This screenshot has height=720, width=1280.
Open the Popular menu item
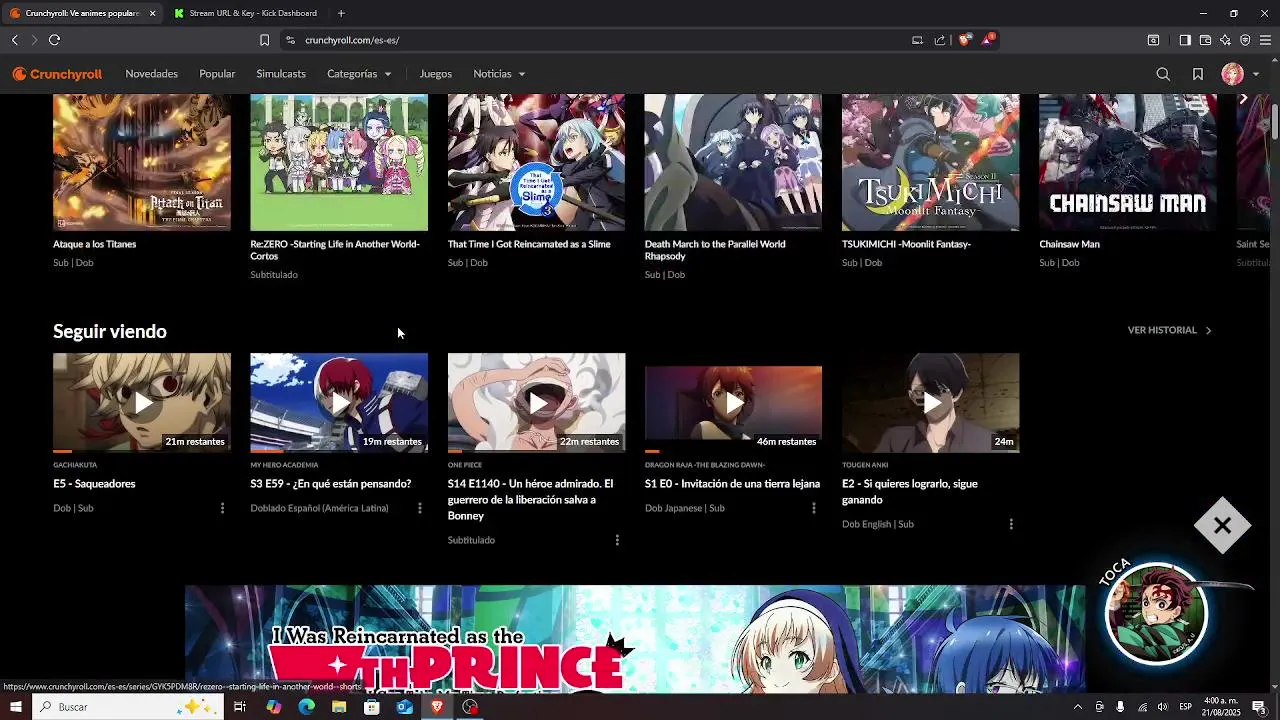coord(217,74)
